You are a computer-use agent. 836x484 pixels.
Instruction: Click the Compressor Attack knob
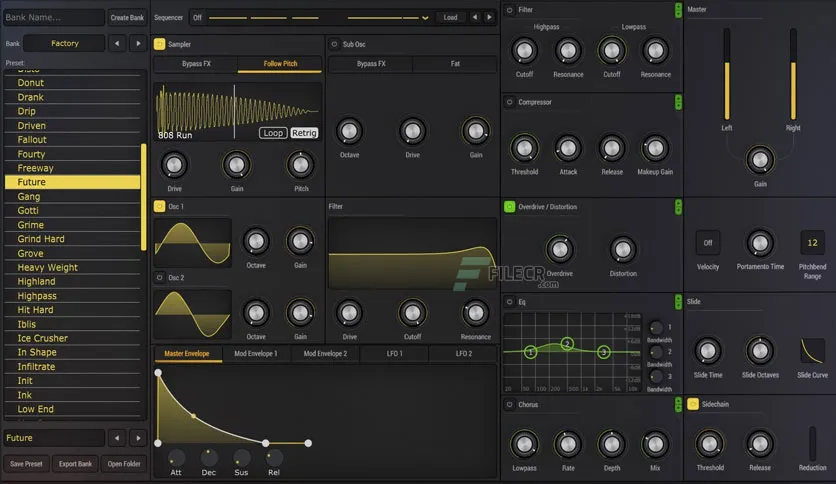pos(568,149)
